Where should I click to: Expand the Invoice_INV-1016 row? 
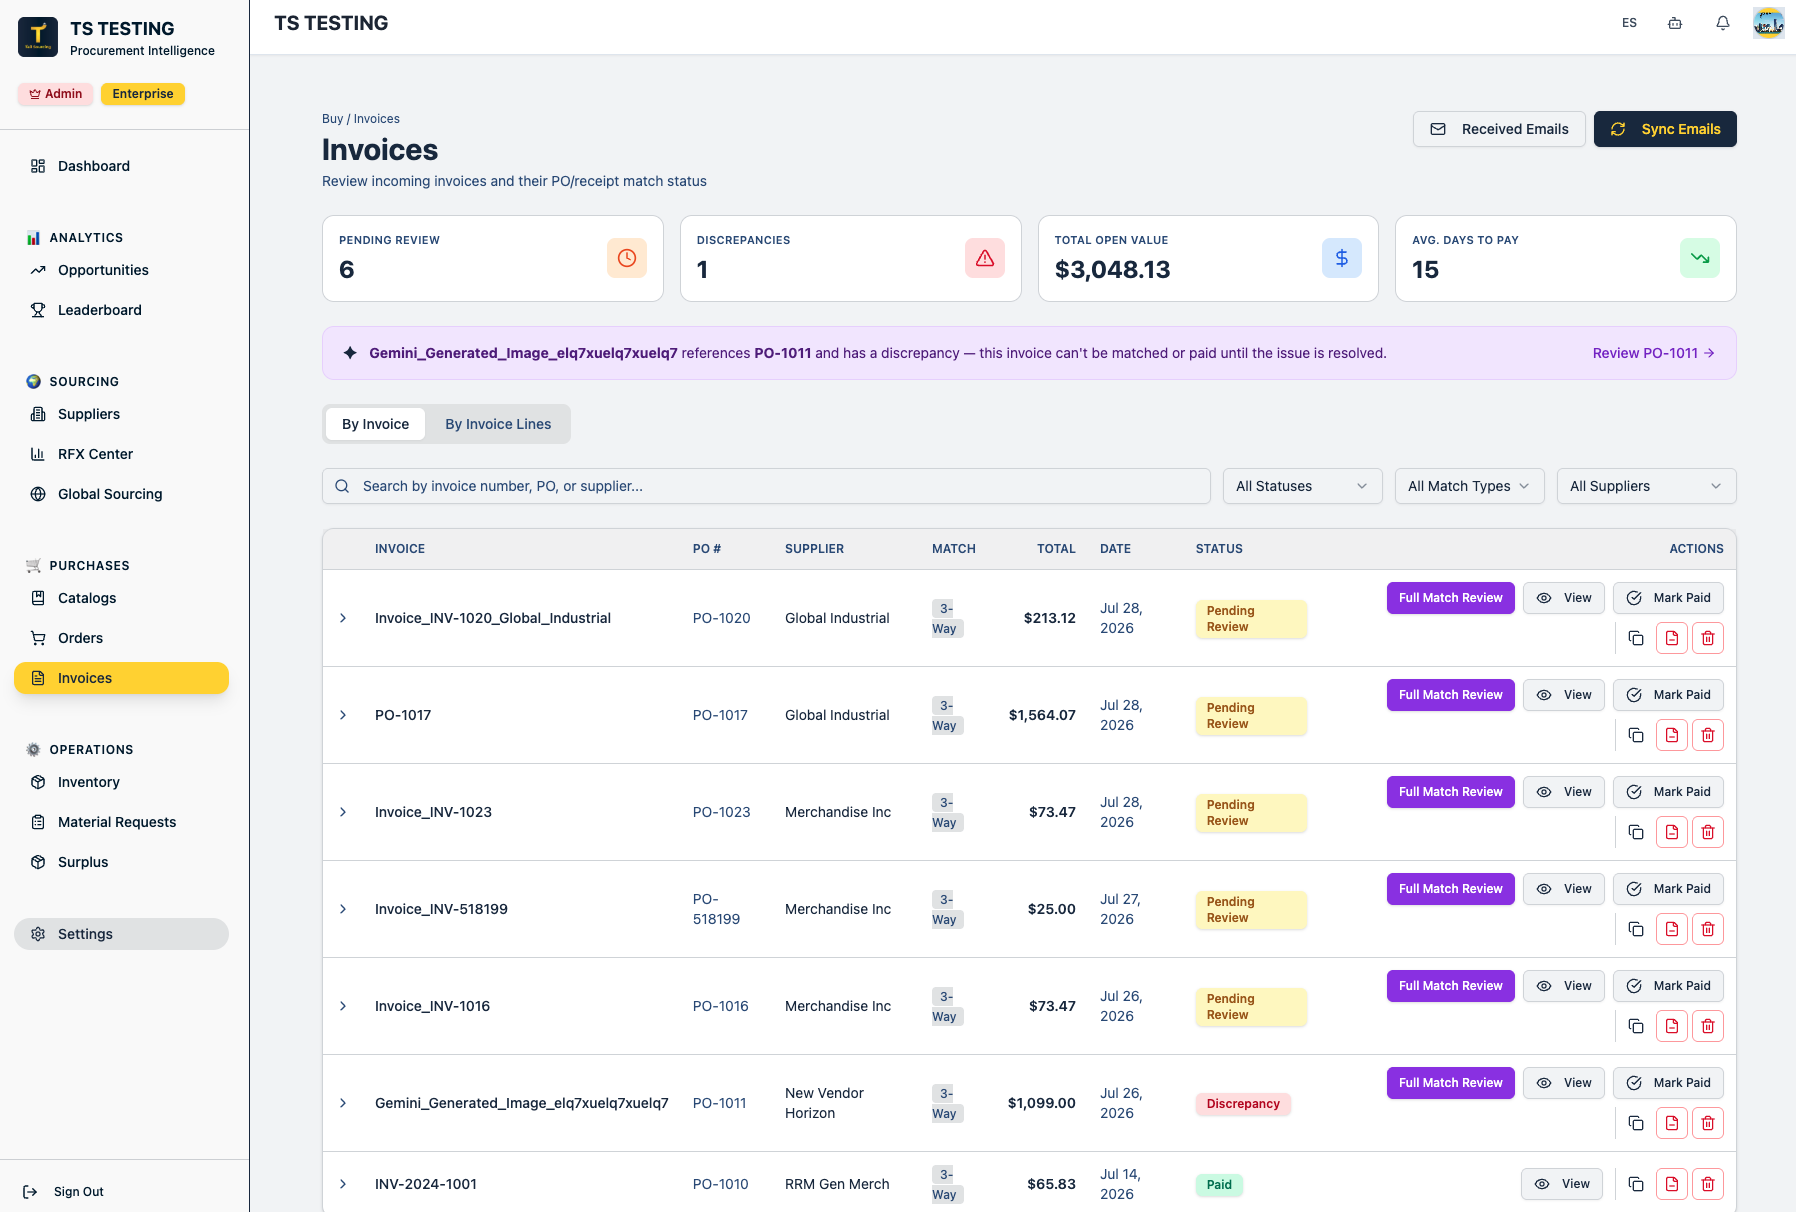point(343,1006)
